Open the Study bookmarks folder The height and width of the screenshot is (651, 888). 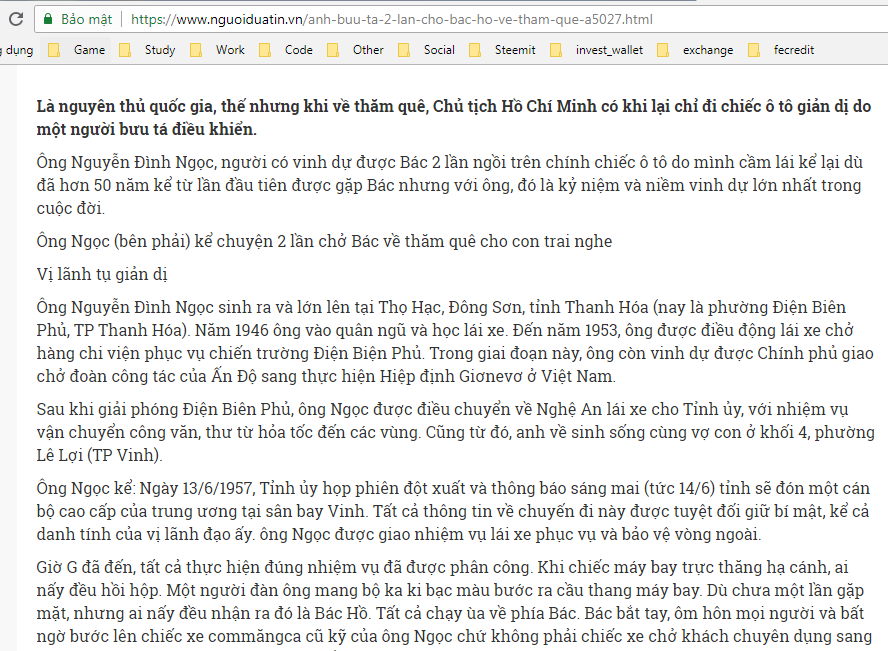[147, 50]
